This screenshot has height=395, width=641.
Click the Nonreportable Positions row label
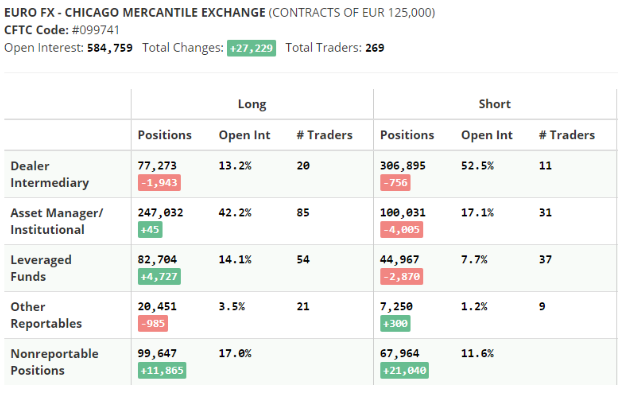click(x=54, y=362)
